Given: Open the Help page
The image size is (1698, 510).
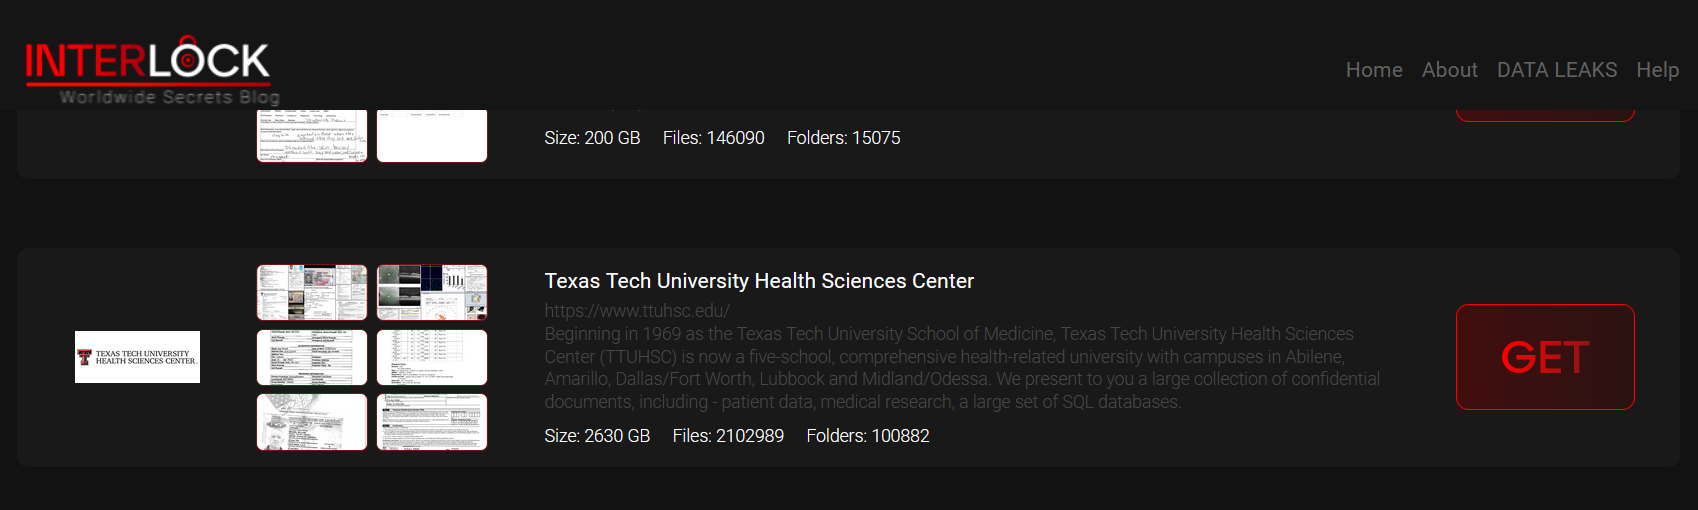Looking at the screenshot, I should (1657, 70).
